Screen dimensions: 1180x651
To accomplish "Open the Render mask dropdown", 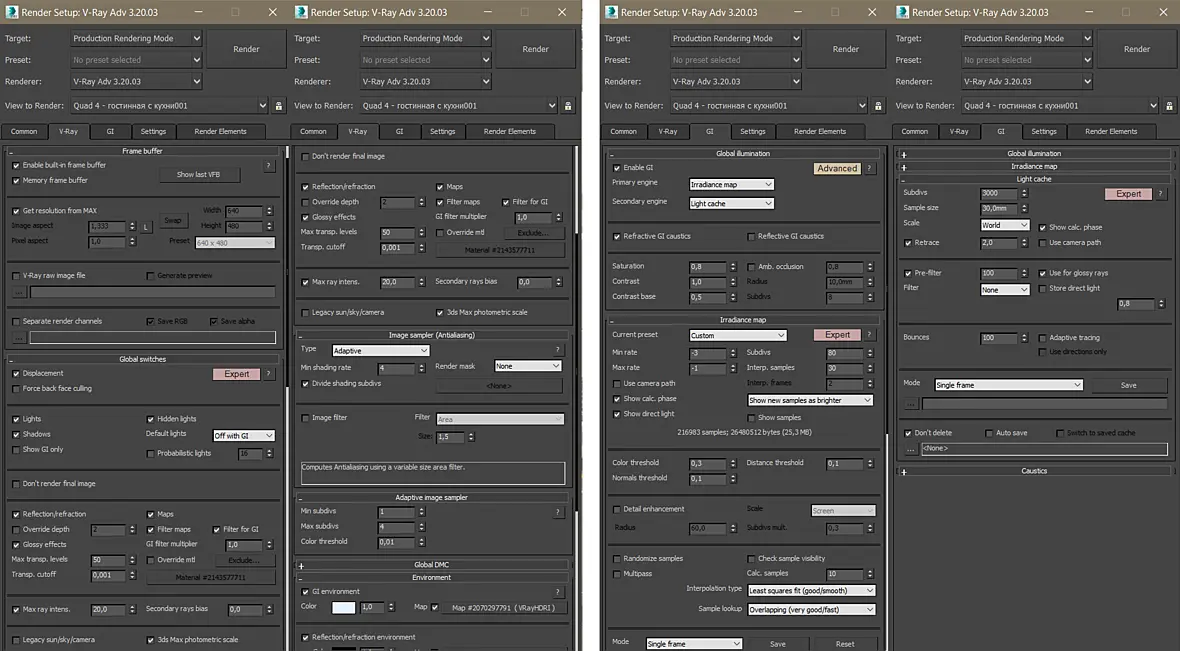I will pos(528,367).
